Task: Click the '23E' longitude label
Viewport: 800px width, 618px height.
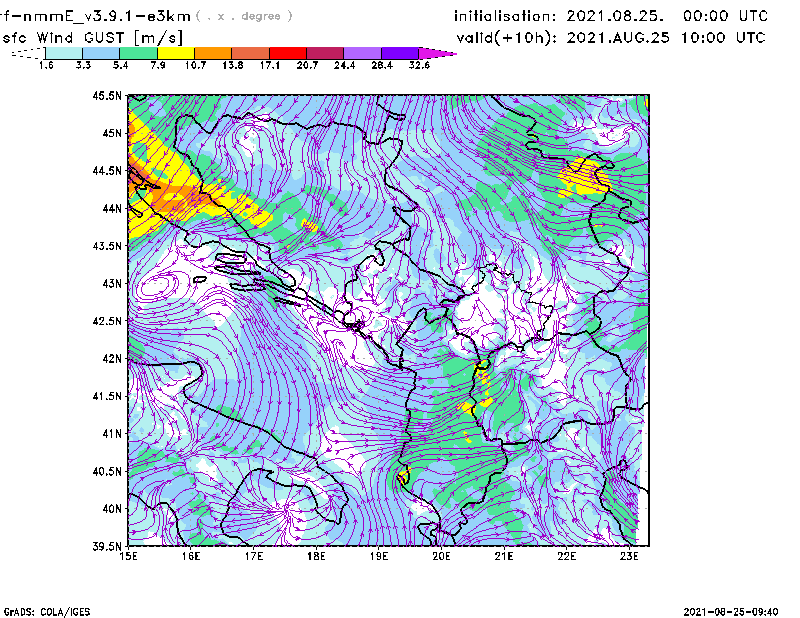Action: coord(629,556)
